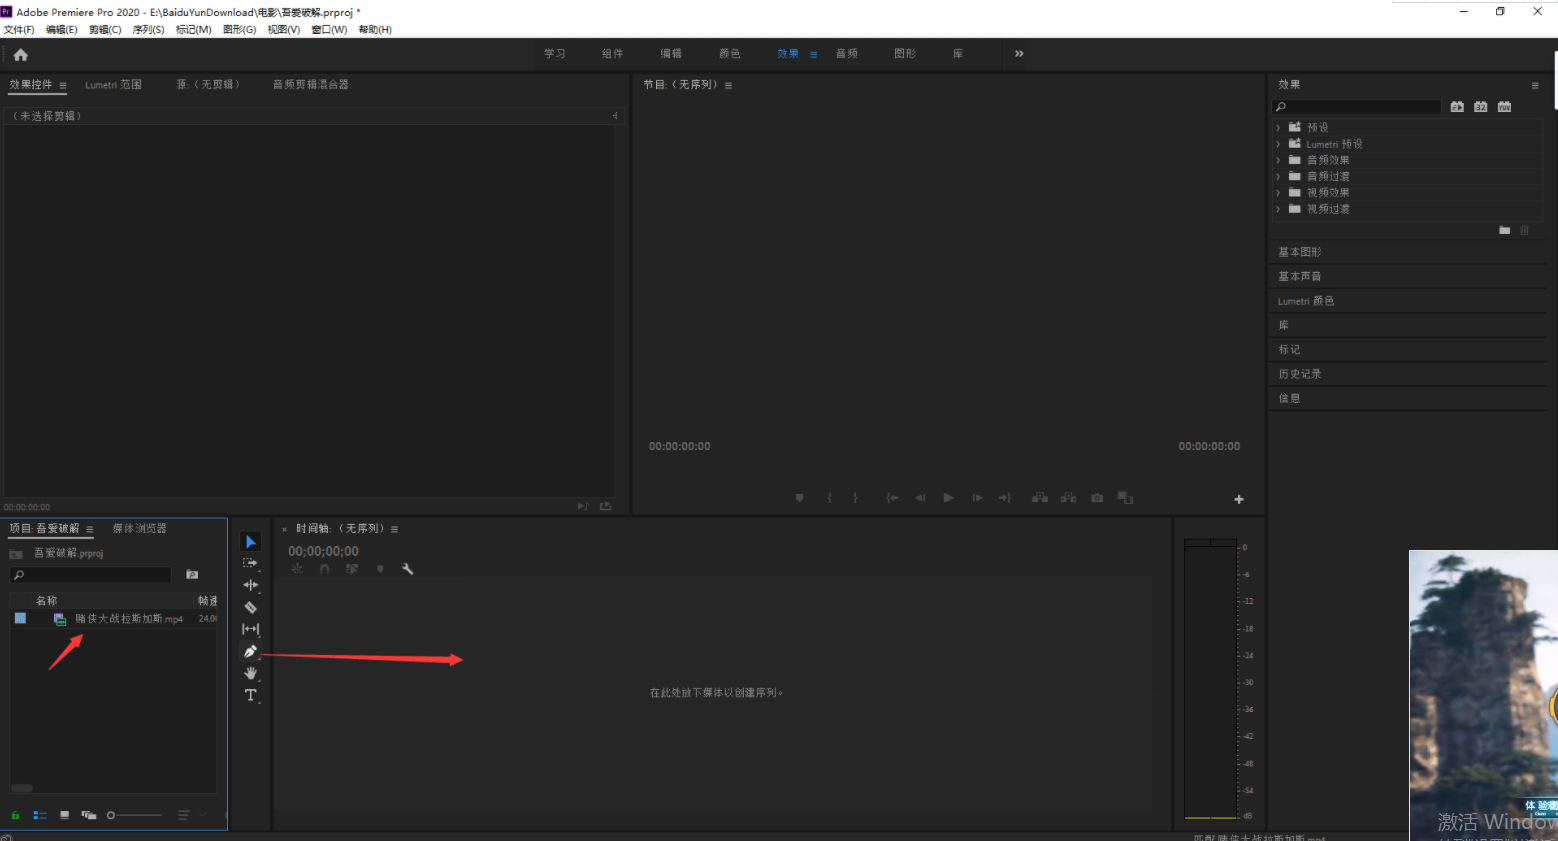Open the 颜色 workspace
This screenshot has height=841, width=1558.
click(730, 54)
